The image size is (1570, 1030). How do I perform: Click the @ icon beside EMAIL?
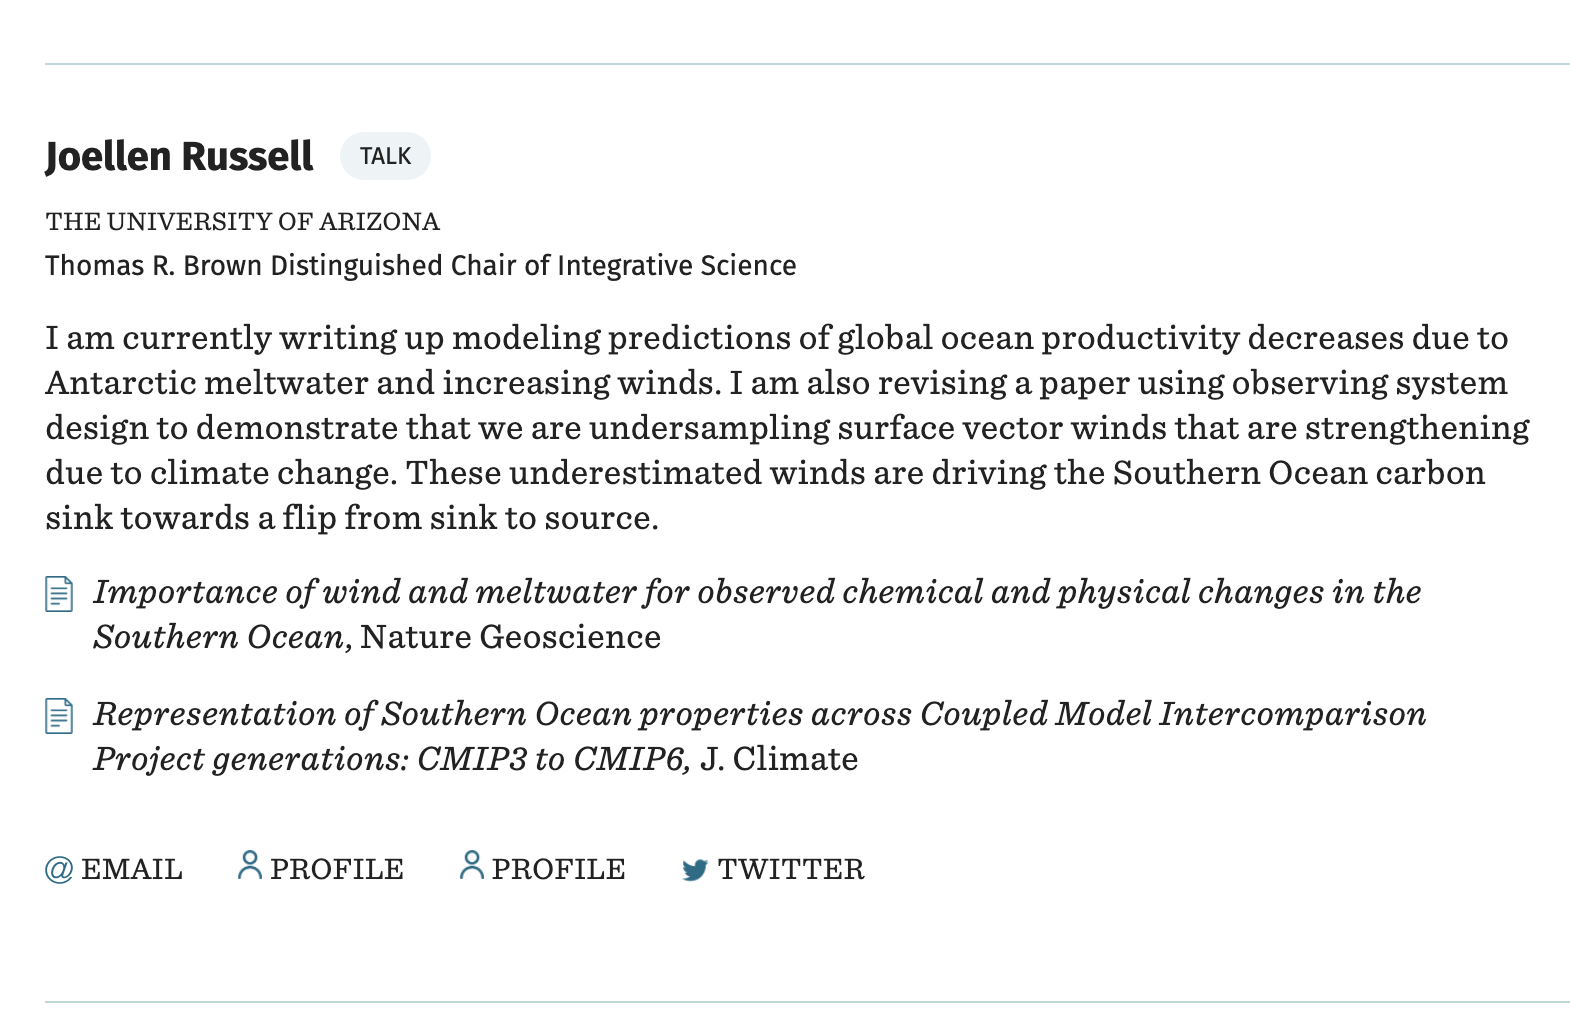(59, 869)
